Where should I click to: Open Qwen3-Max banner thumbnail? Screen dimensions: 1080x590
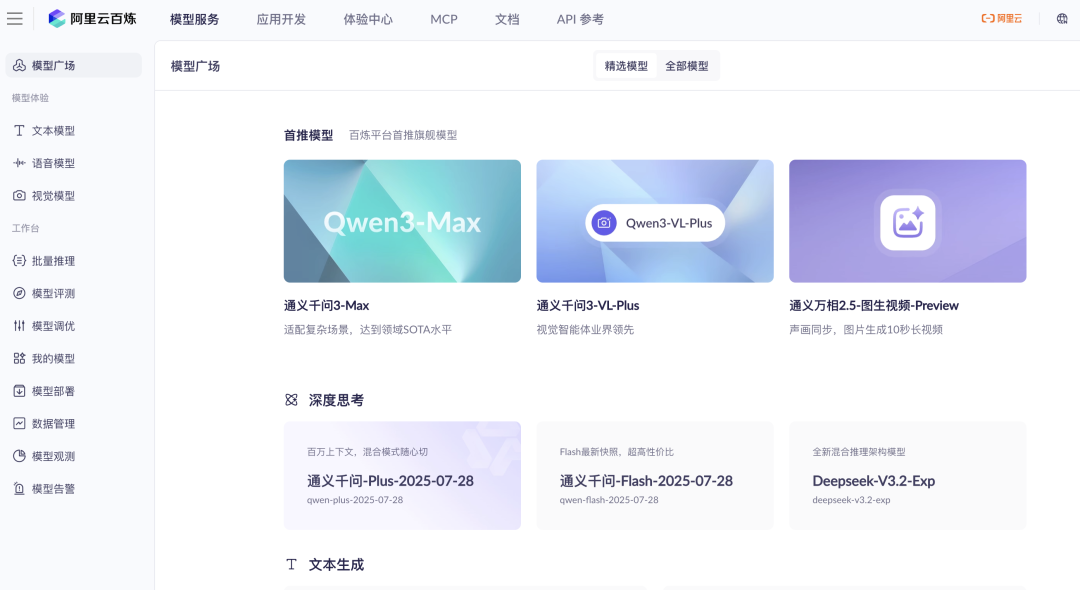point(402,221)
